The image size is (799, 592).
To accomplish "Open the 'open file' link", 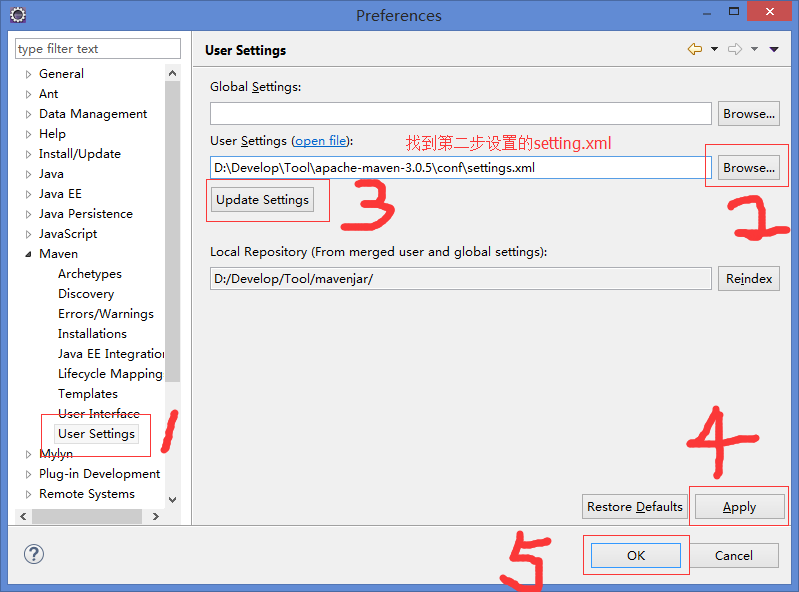I will [321, 141].
